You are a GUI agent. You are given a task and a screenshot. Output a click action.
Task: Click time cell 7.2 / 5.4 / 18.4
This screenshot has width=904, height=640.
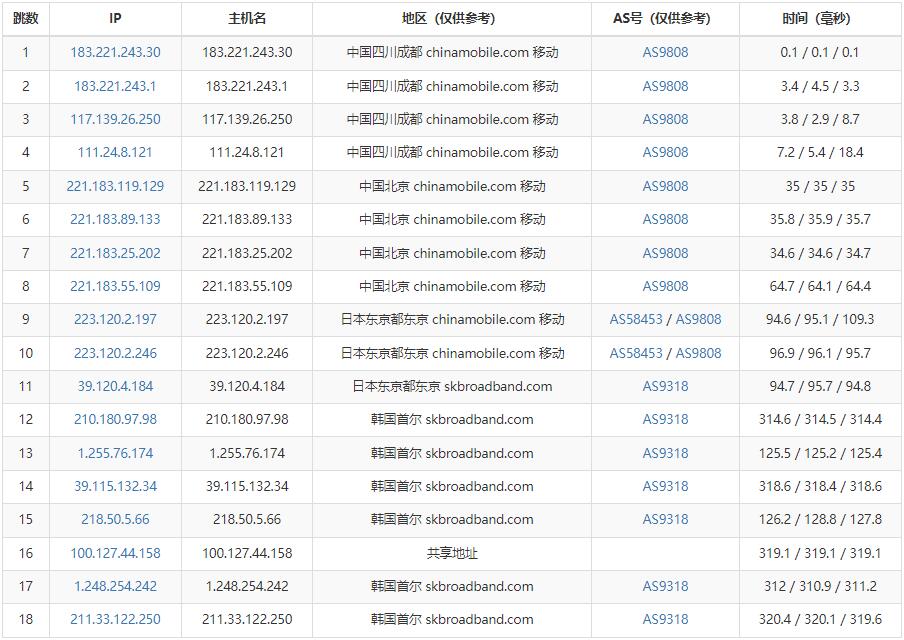tap(820, 152)
